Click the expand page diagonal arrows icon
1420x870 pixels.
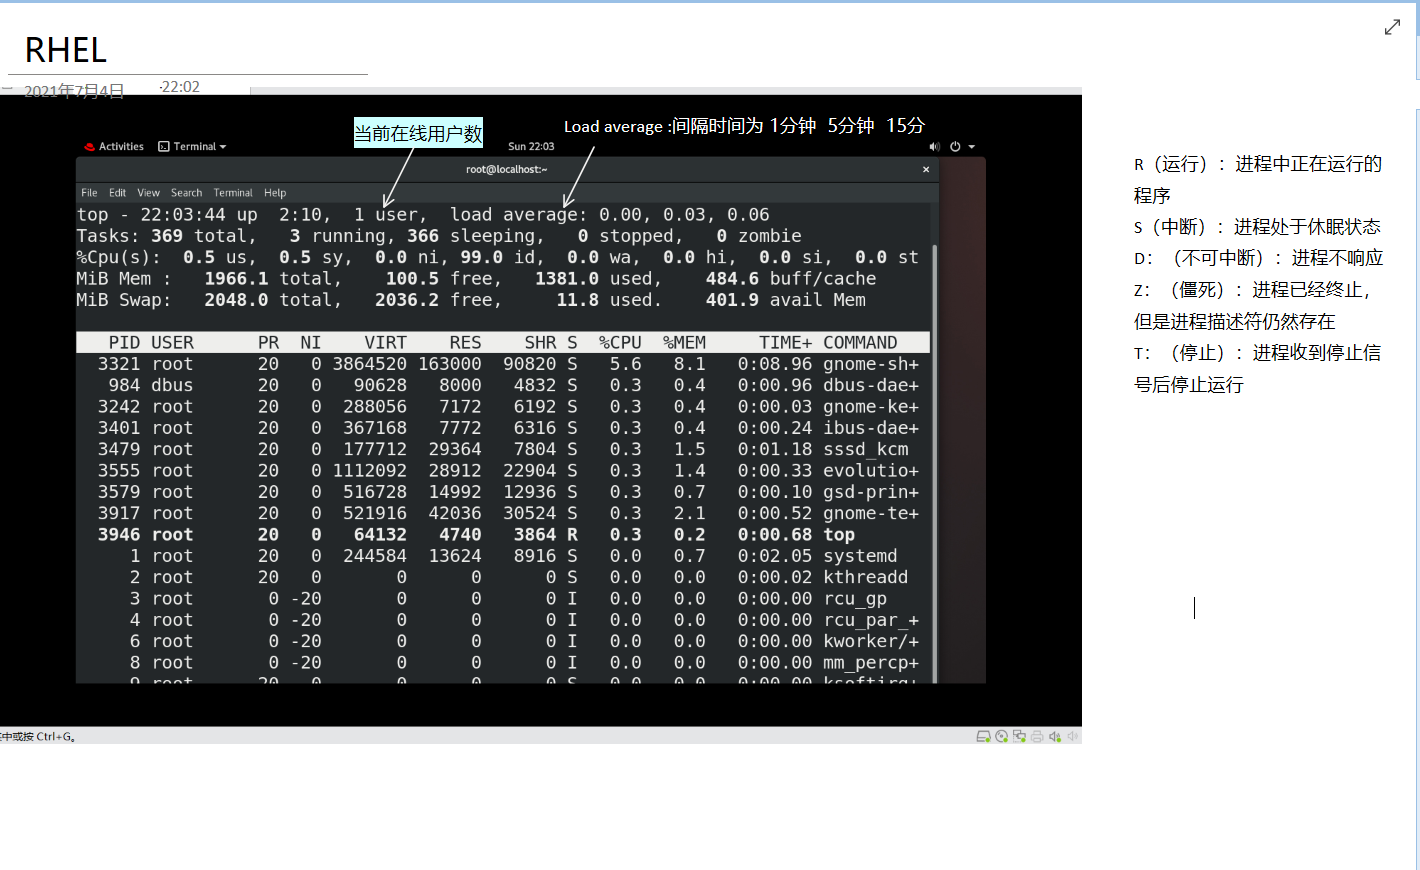(x=1392, y=27)
